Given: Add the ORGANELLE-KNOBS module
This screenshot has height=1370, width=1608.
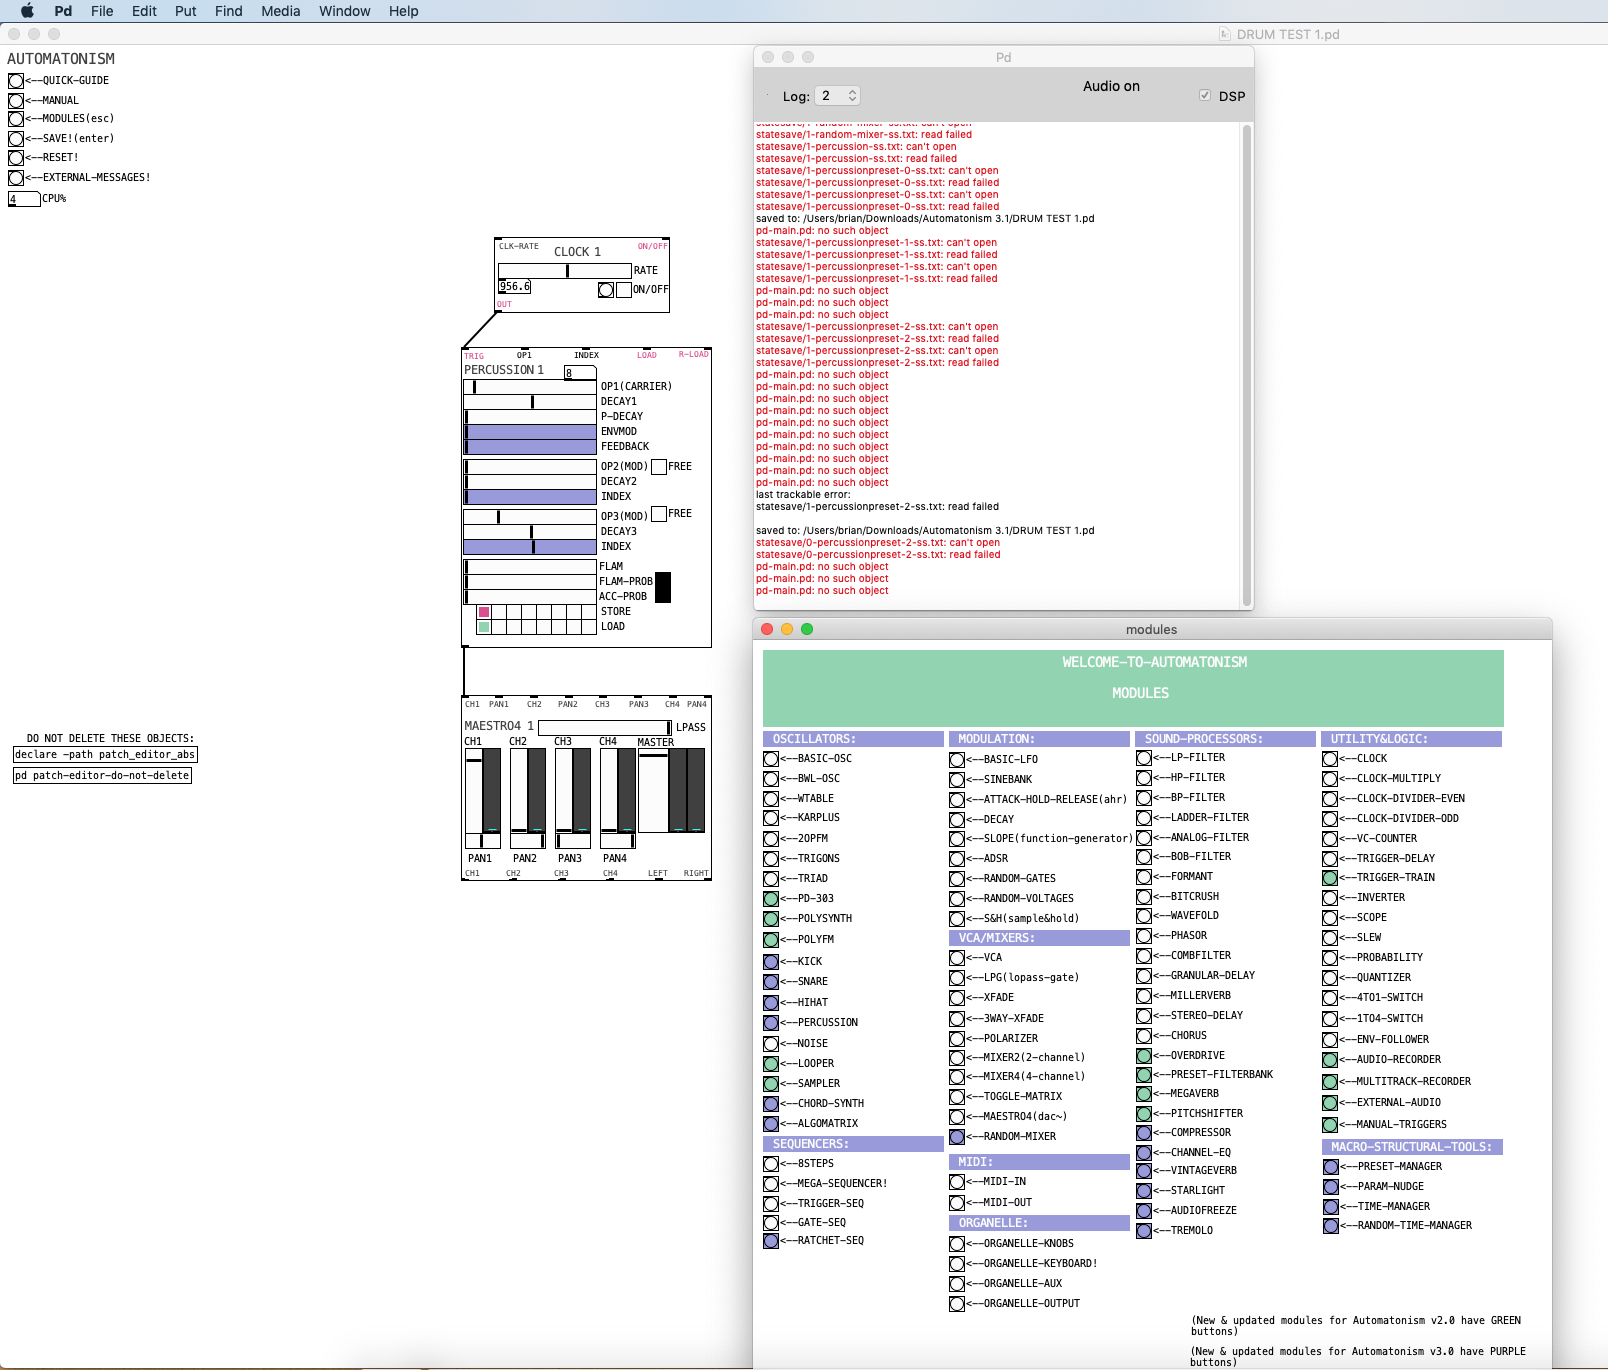Looking at the screenshot, I should point(957,1244).
